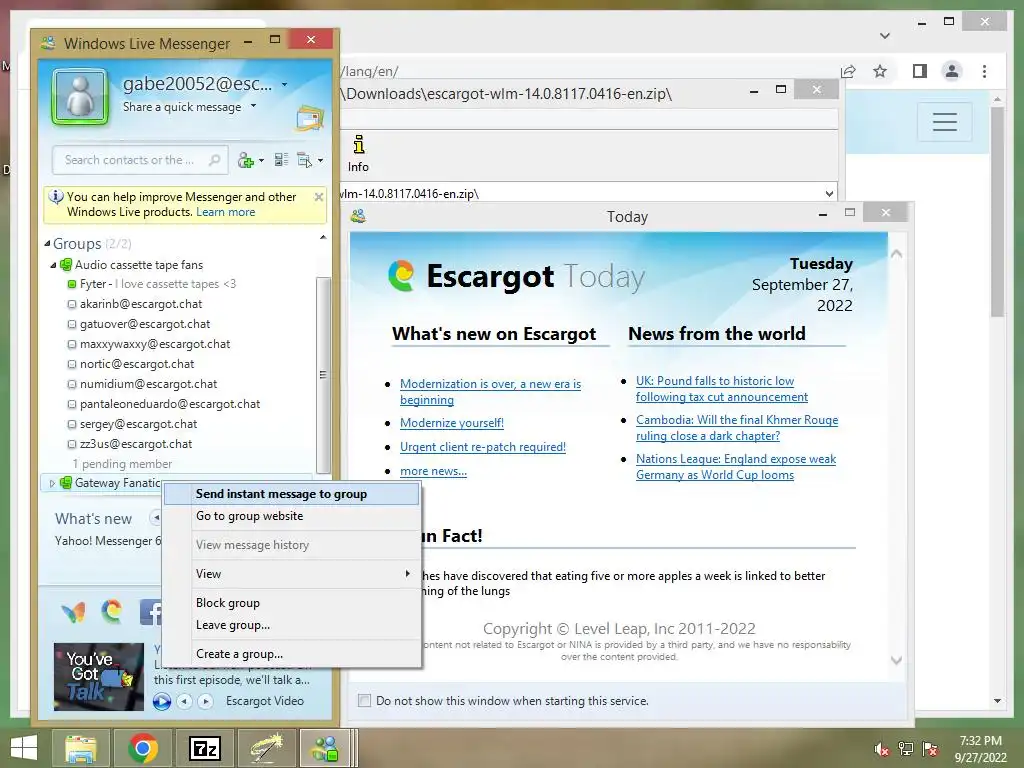Click the change contact list layout icon
Image resolution: width=1024 pixels, height=768 pixels.
click(x=281, y=159)
